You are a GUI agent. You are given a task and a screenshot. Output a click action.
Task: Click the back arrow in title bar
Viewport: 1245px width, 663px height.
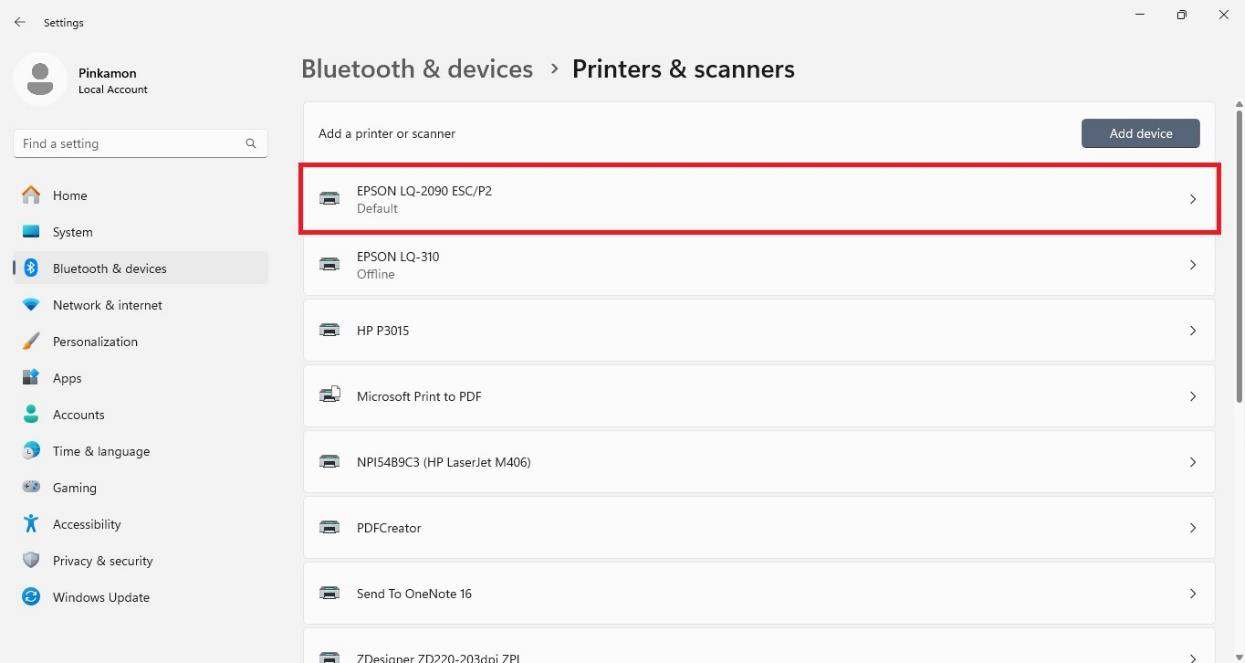[20, 22]
